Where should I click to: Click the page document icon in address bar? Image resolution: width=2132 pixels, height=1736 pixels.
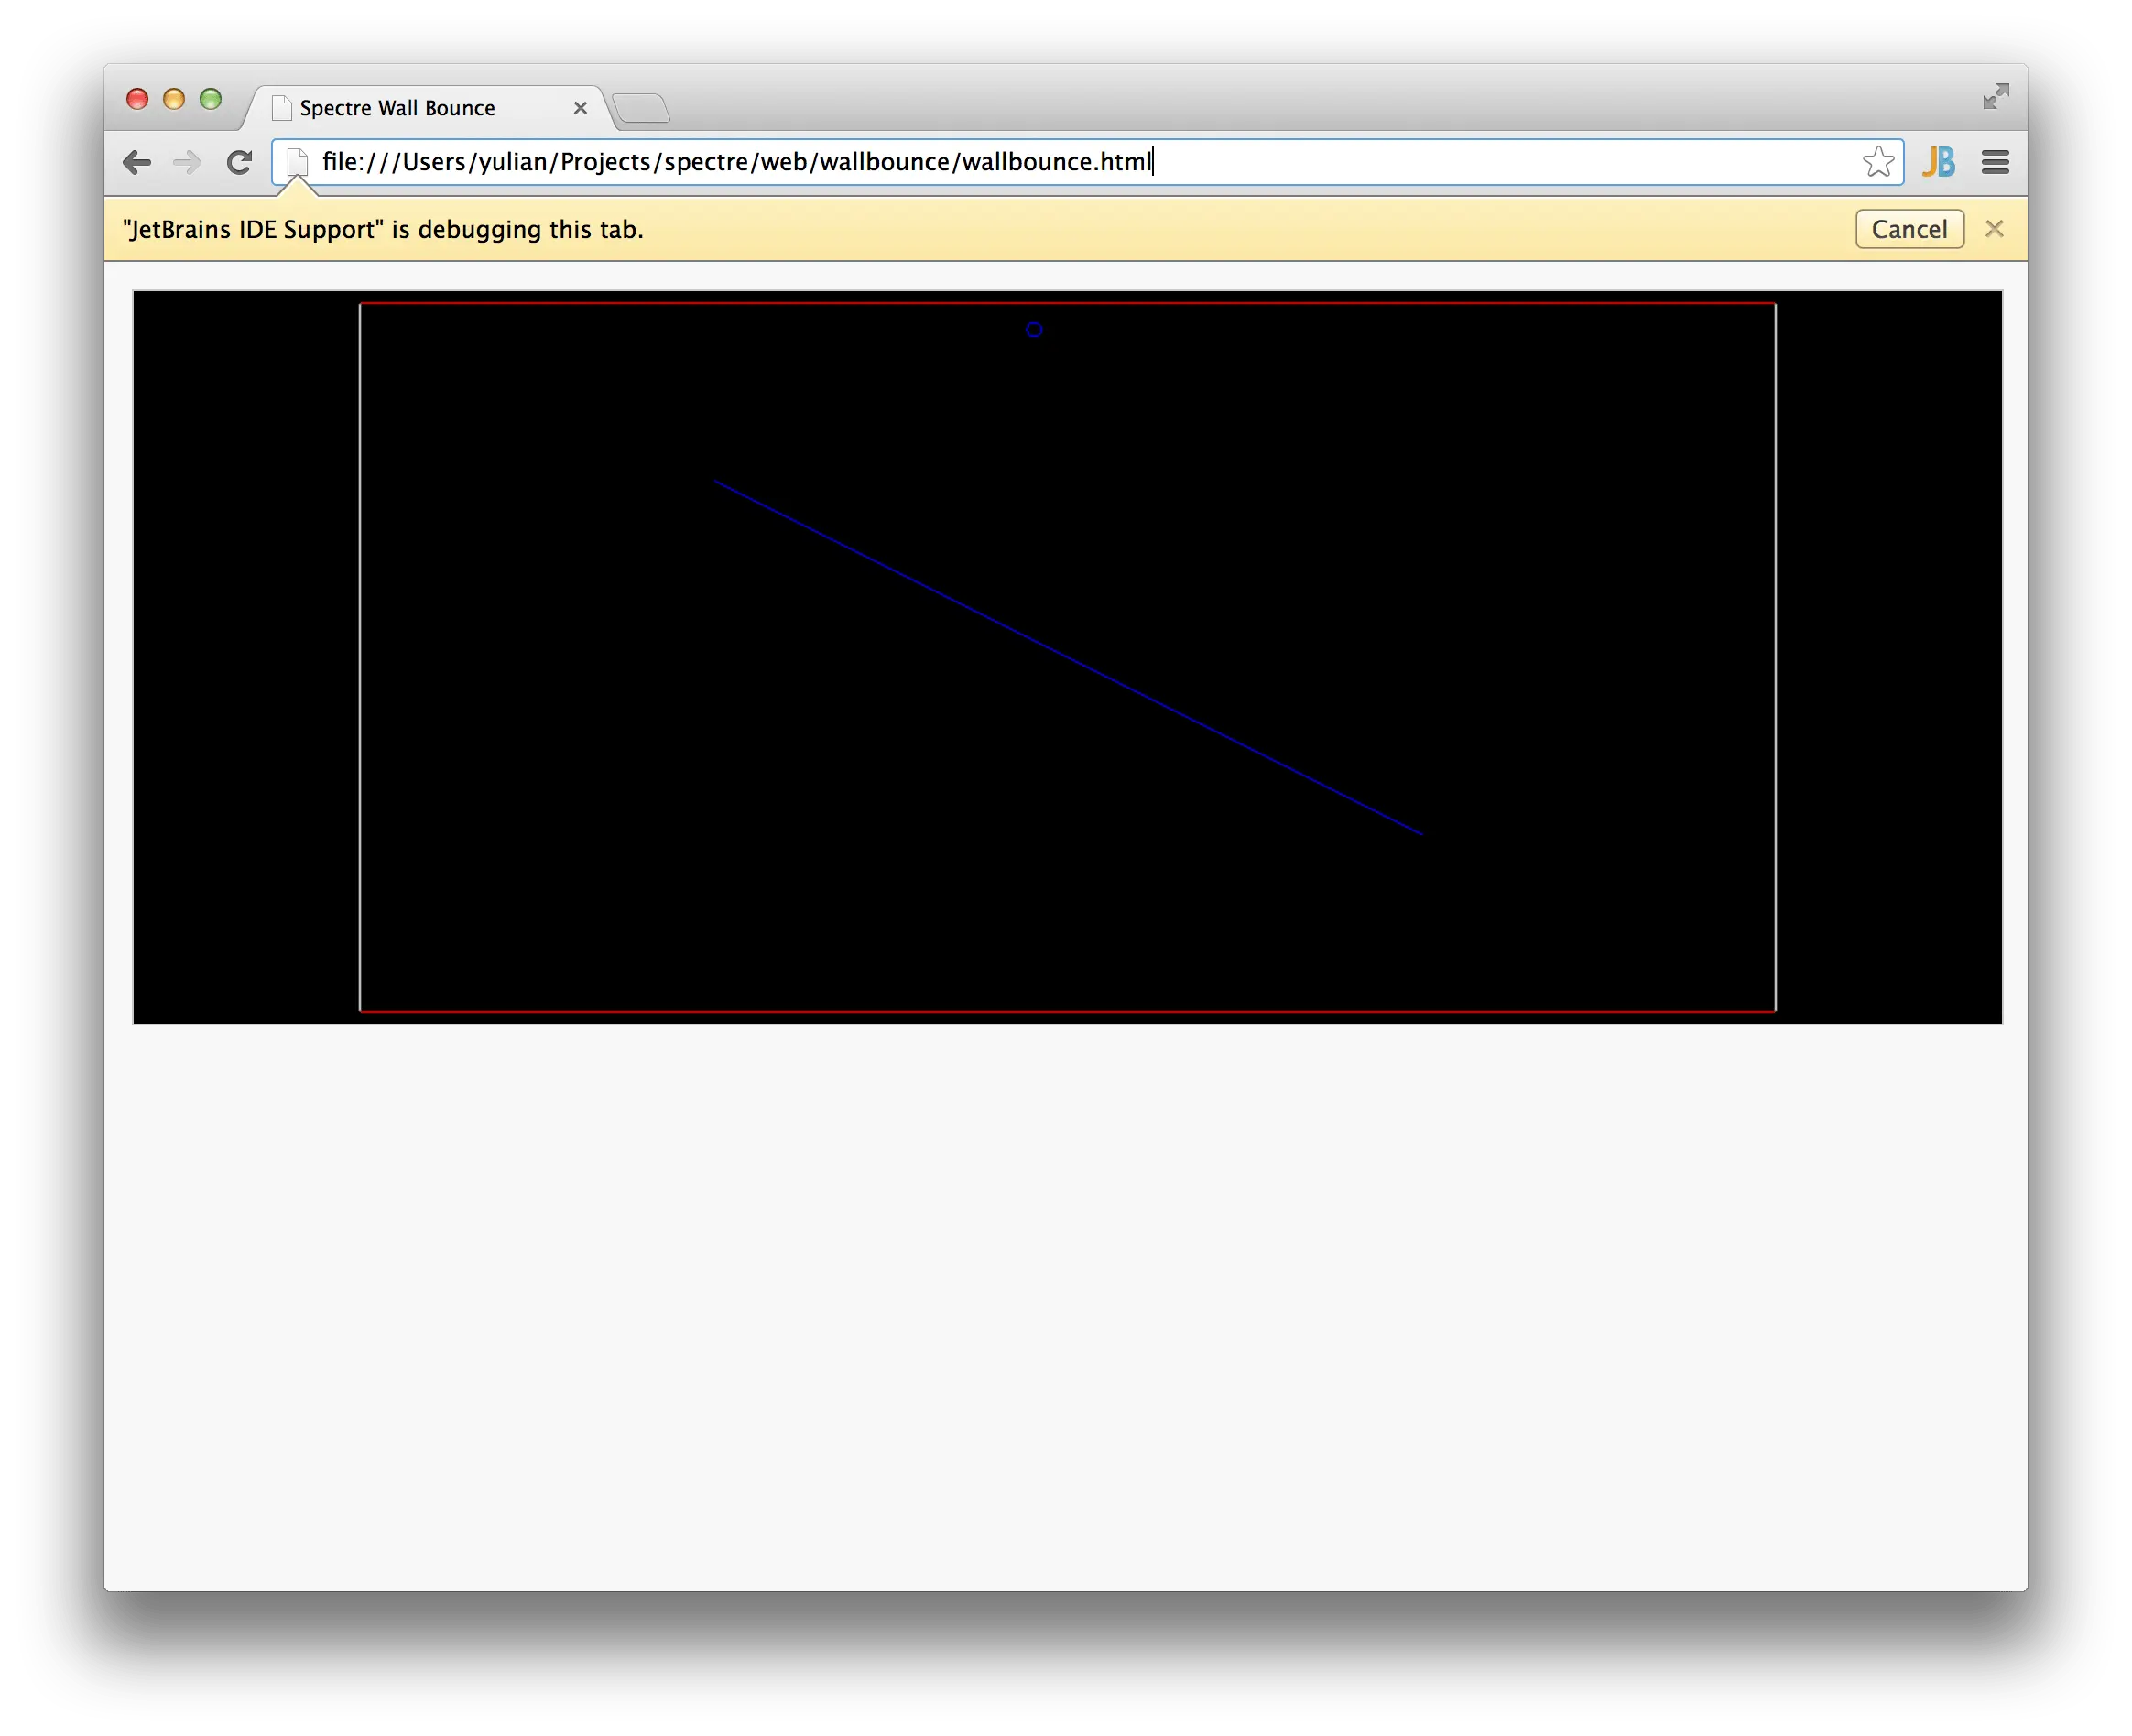296,161
